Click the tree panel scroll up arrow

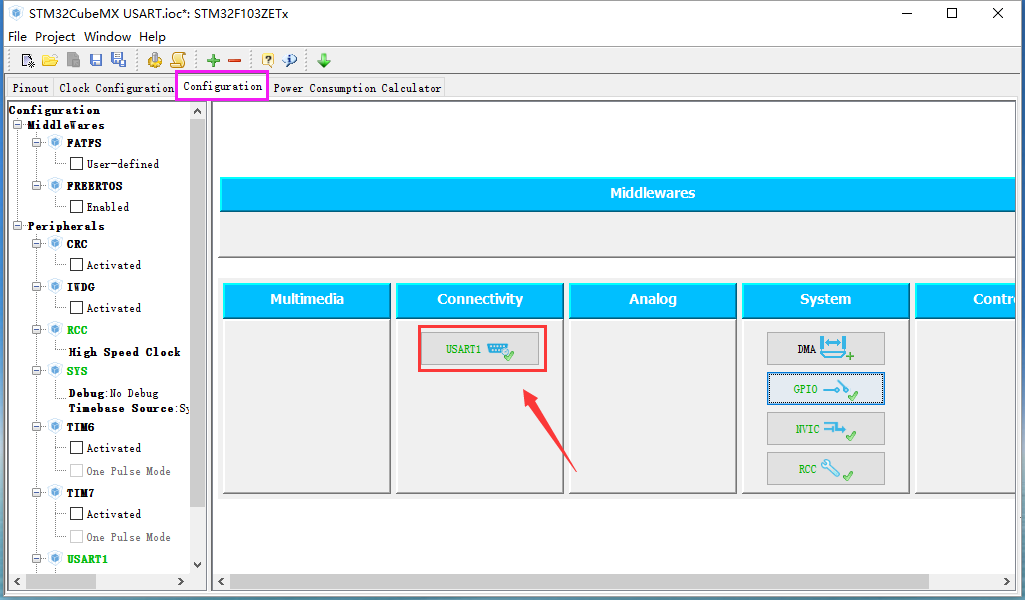click(197, 111)
